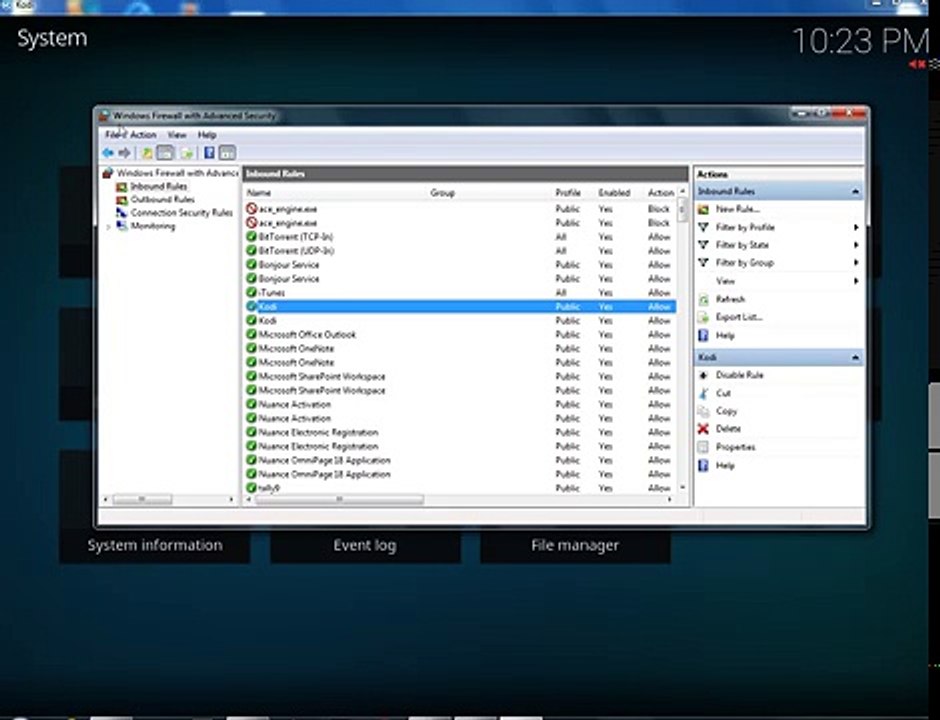
Task: Click the highlighted Kodi rule row
Action: [460, 306]
